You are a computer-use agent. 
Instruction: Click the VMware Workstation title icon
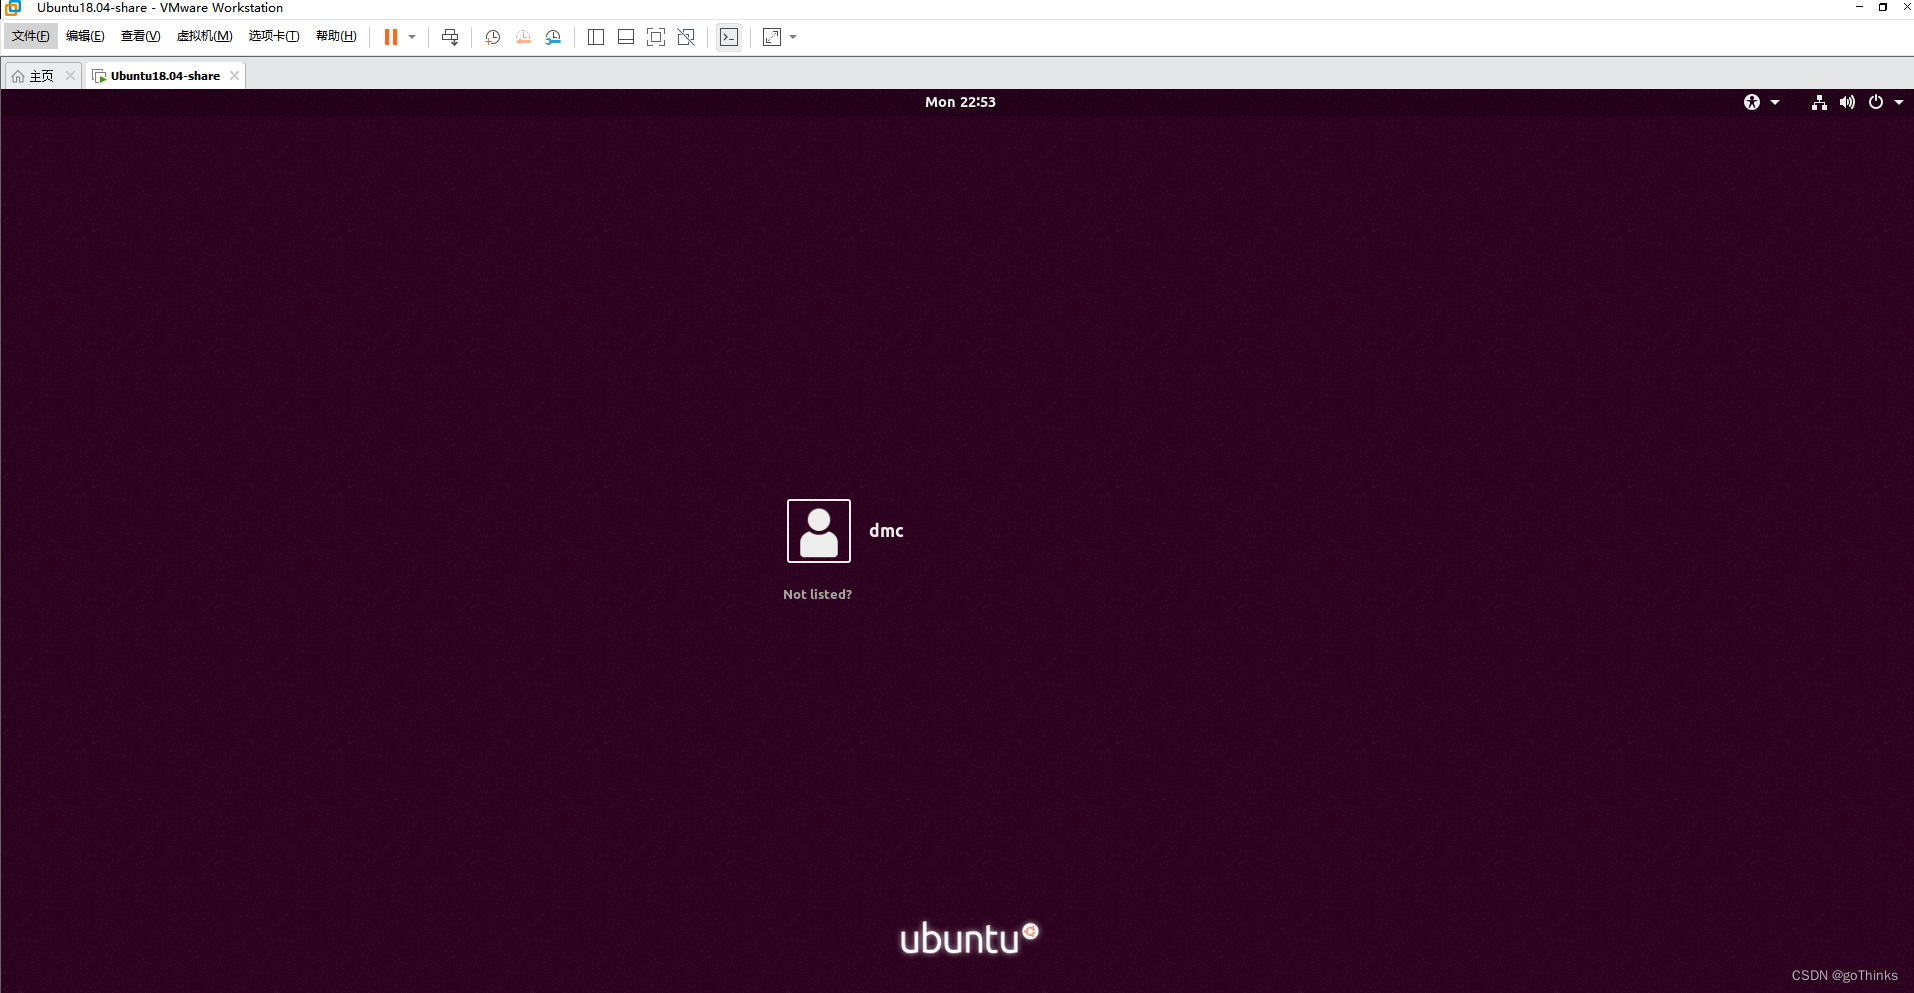pyautogui.click(x=13, y=8)
